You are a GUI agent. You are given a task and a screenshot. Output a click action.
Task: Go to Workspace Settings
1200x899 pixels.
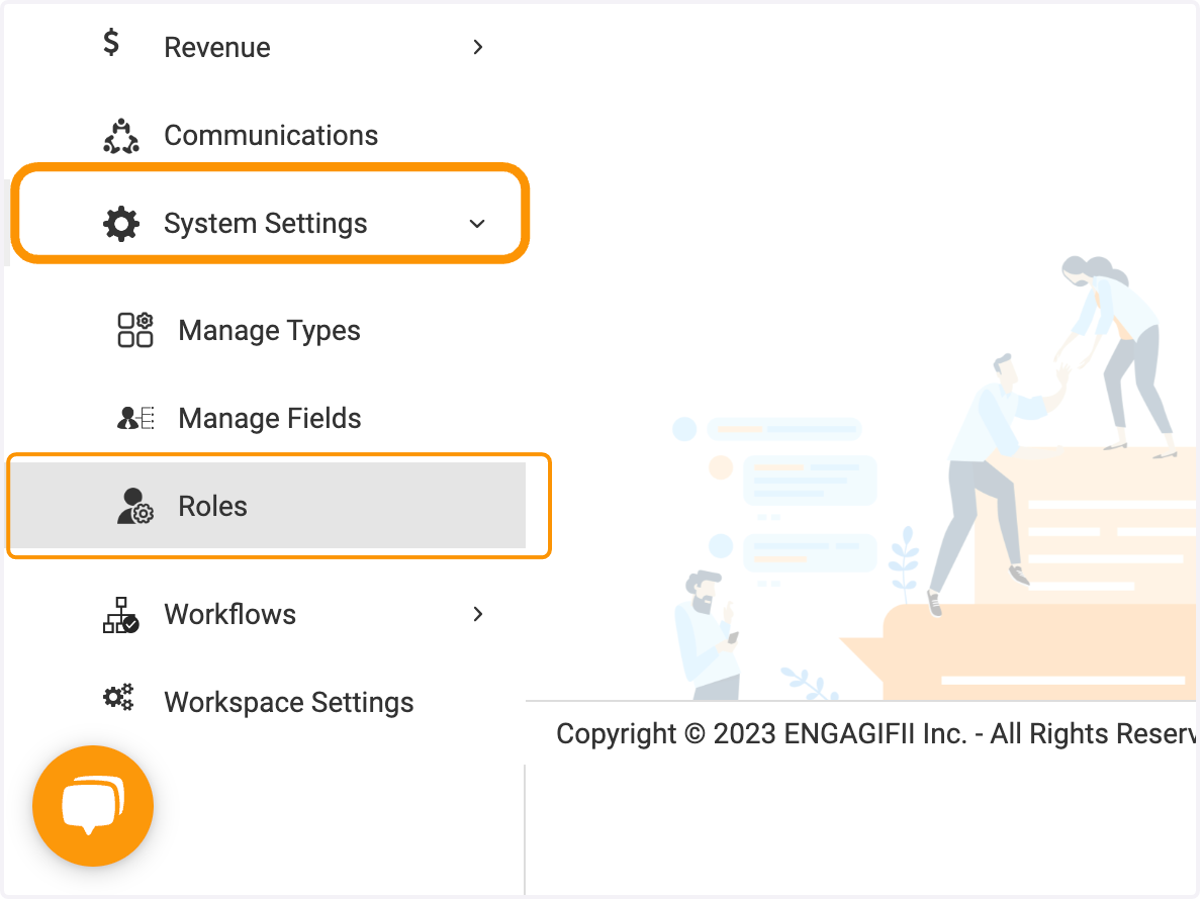[289, 702]
